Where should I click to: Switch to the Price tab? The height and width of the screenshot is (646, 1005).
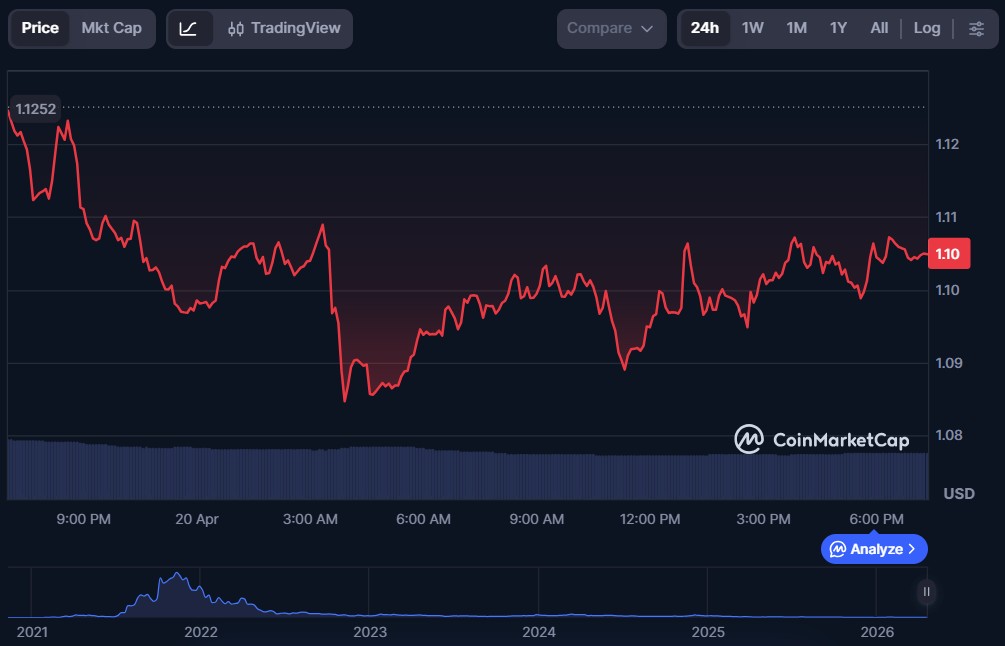point(40,28)
